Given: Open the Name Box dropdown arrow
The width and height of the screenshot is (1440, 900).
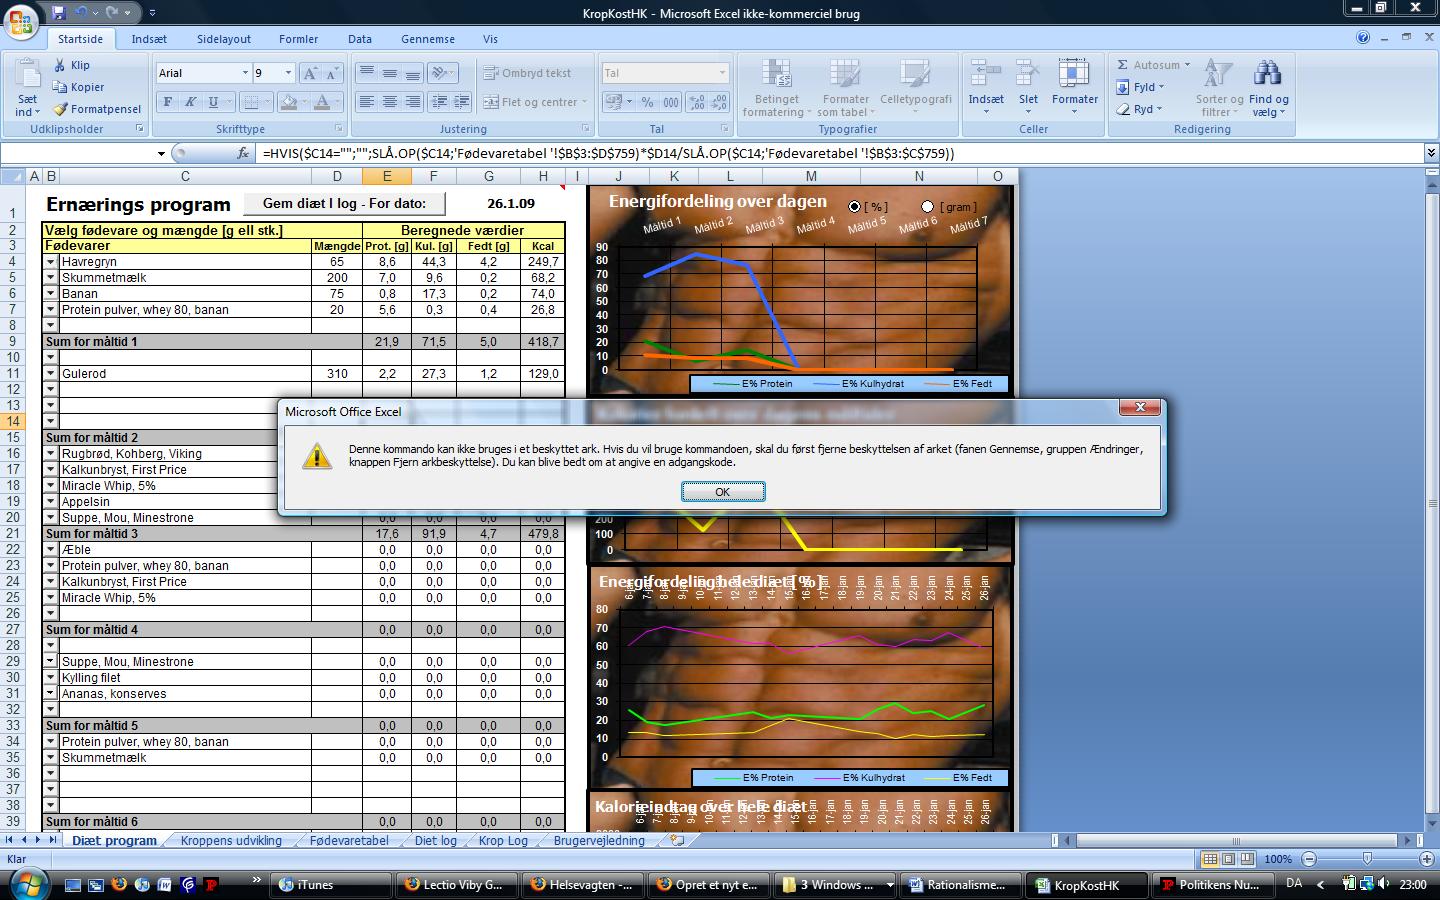Looking at the screenshot, I should [160, 154].
